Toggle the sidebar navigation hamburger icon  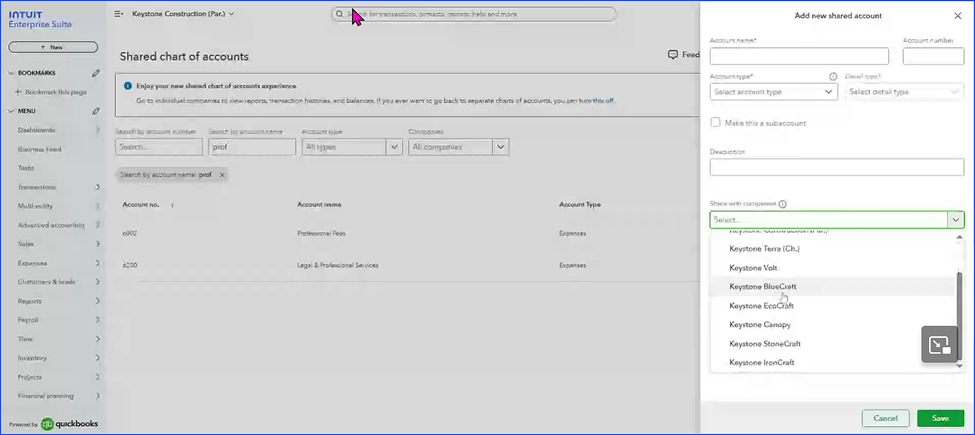coord(119,14)
